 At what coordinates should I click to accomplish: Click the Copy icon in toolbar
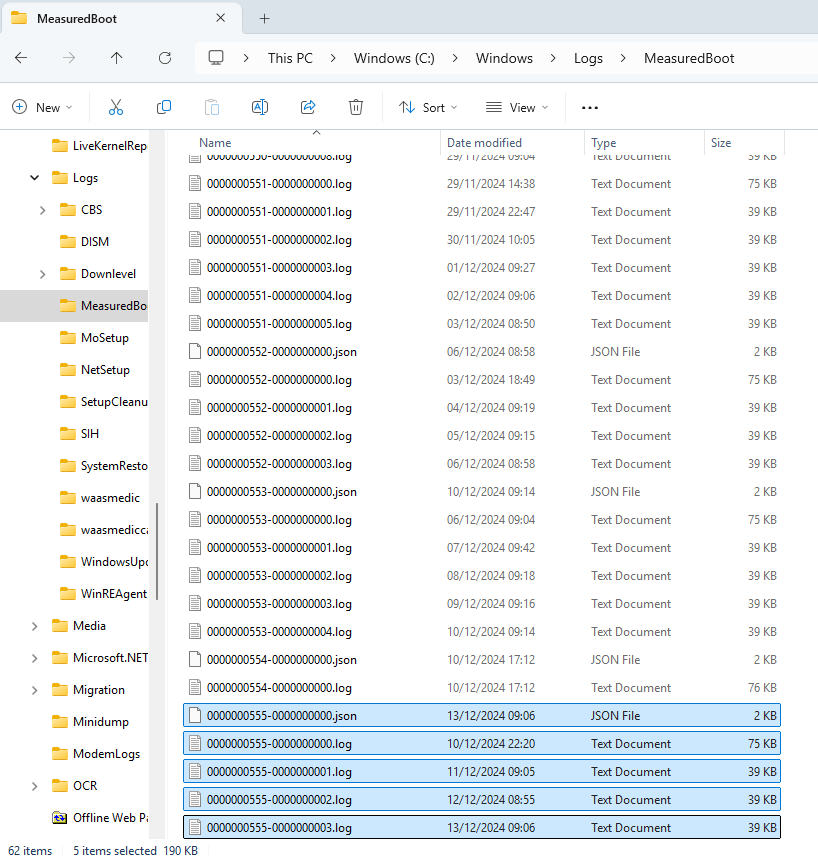164,107
